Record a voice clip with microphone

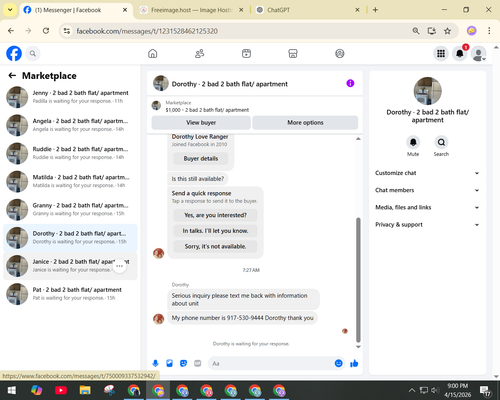pyautogui.click(x=155, y=363)
